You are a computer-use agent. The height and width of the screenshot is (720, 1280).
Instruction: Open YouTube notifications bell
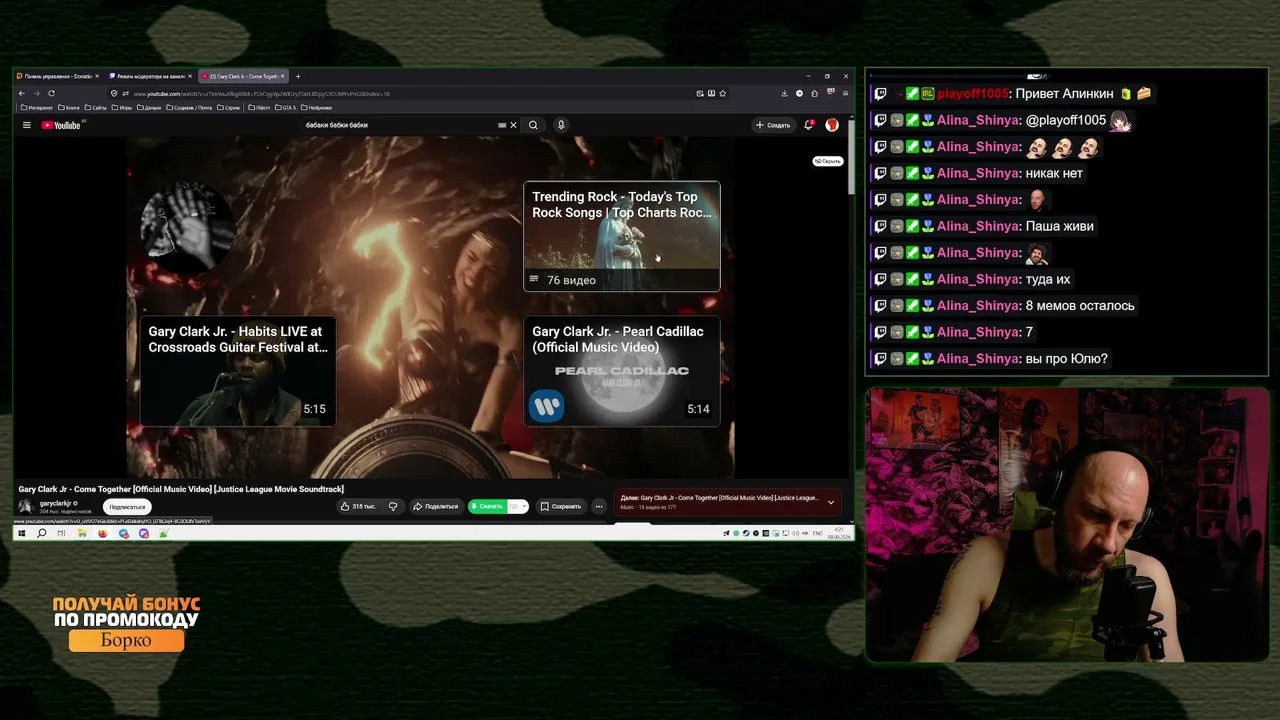point(809,125)
